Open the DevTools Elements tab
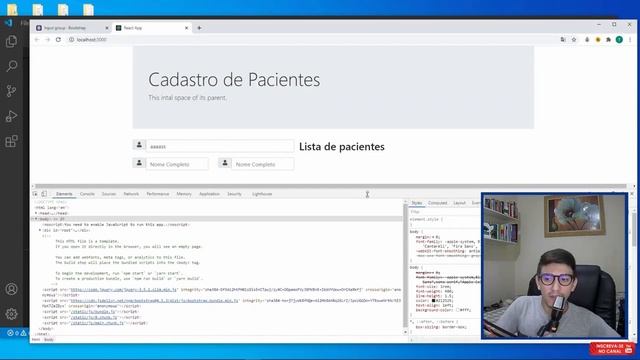The image size is (640, 360). click(x=64, y=194)
